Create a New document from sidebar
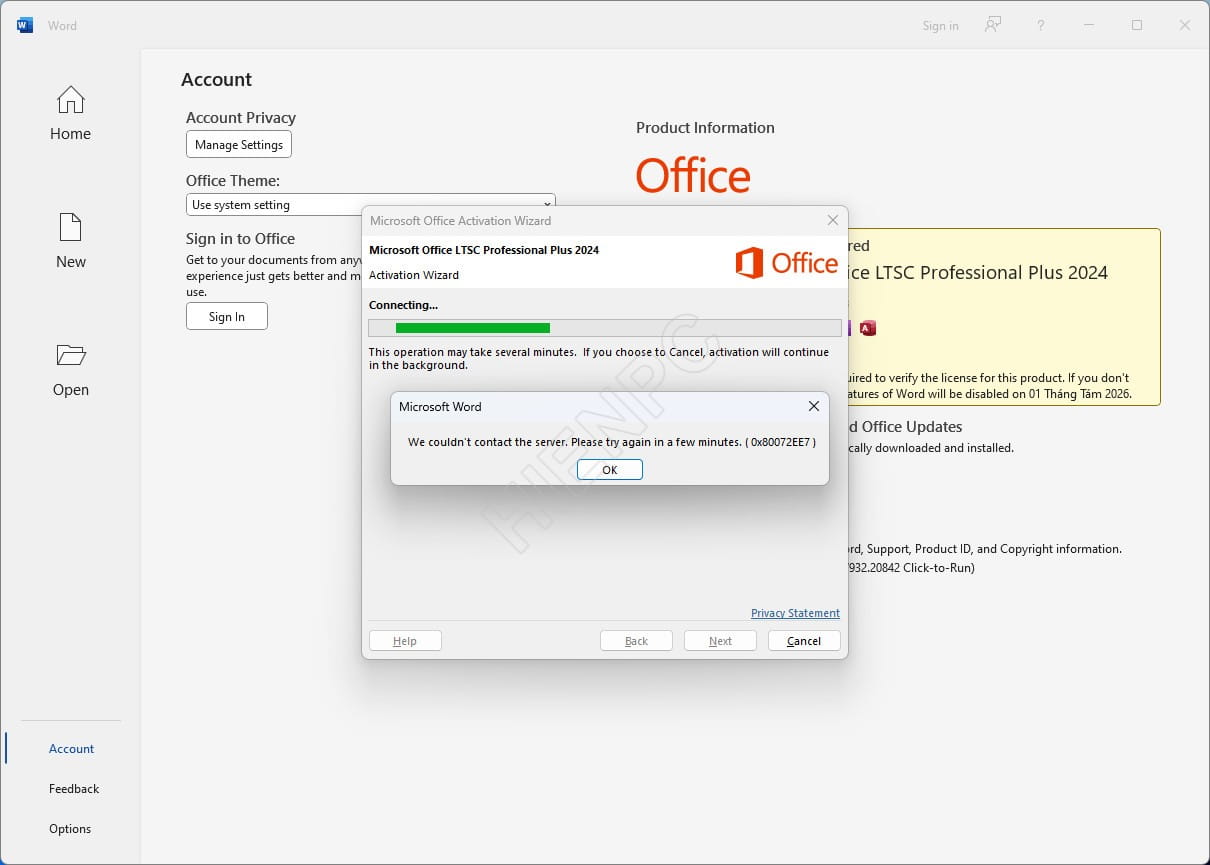 tap(71, 241)
